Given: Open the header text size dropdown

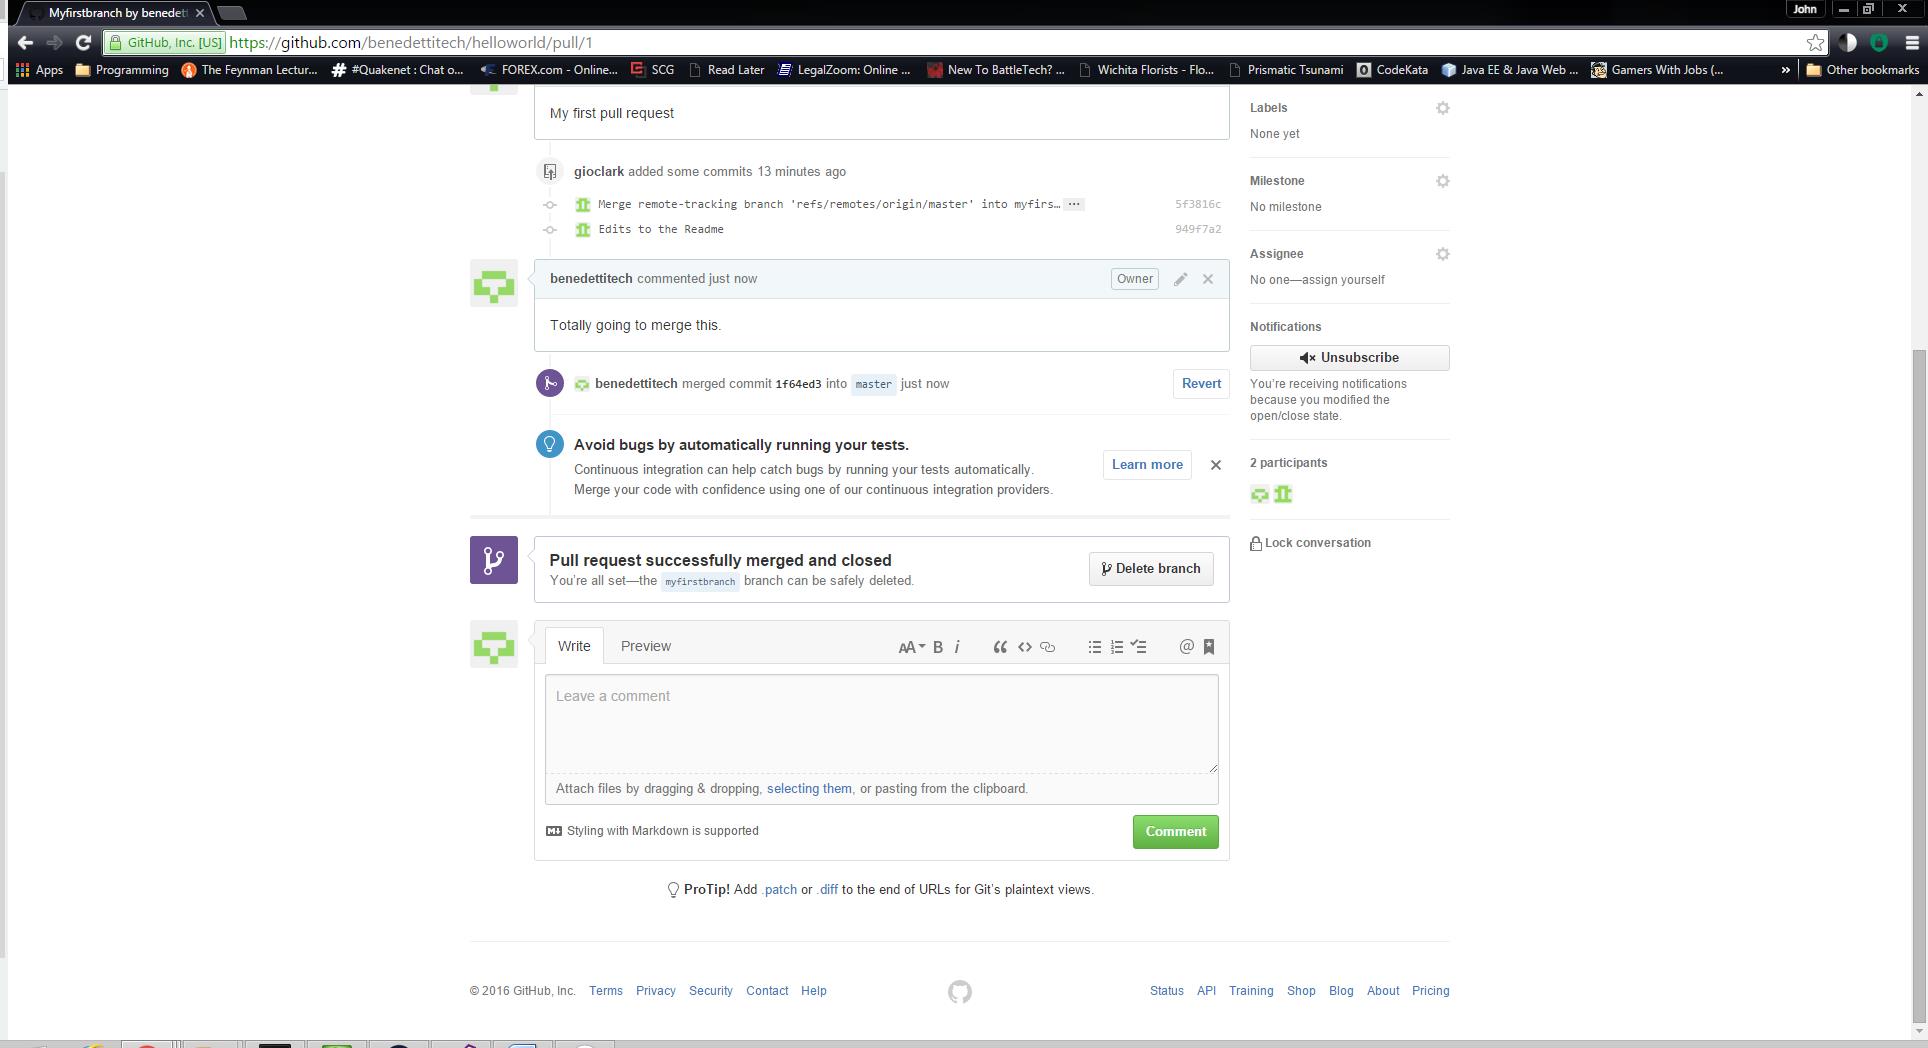Looking at the screenshot, I should 911,647.
